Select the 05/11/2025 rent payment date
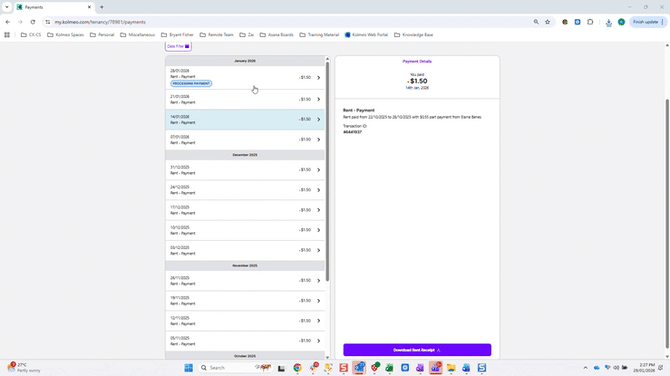The width and height of the screenshot is (670, 376). [179, 338]
